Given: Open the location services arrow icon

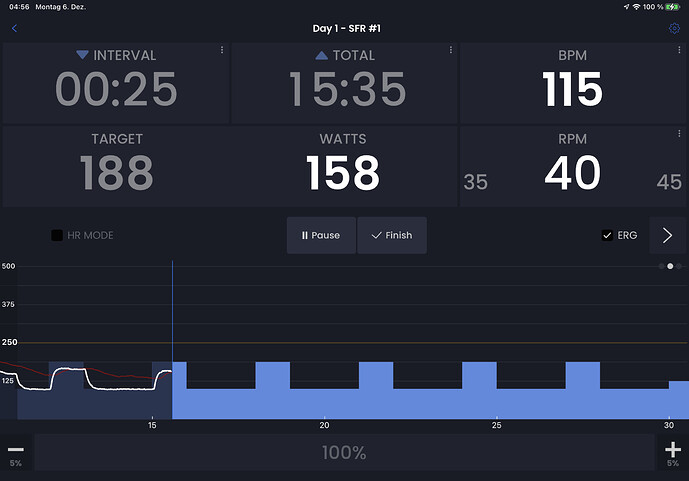Looking at the screenshot, I should point(626,7).
